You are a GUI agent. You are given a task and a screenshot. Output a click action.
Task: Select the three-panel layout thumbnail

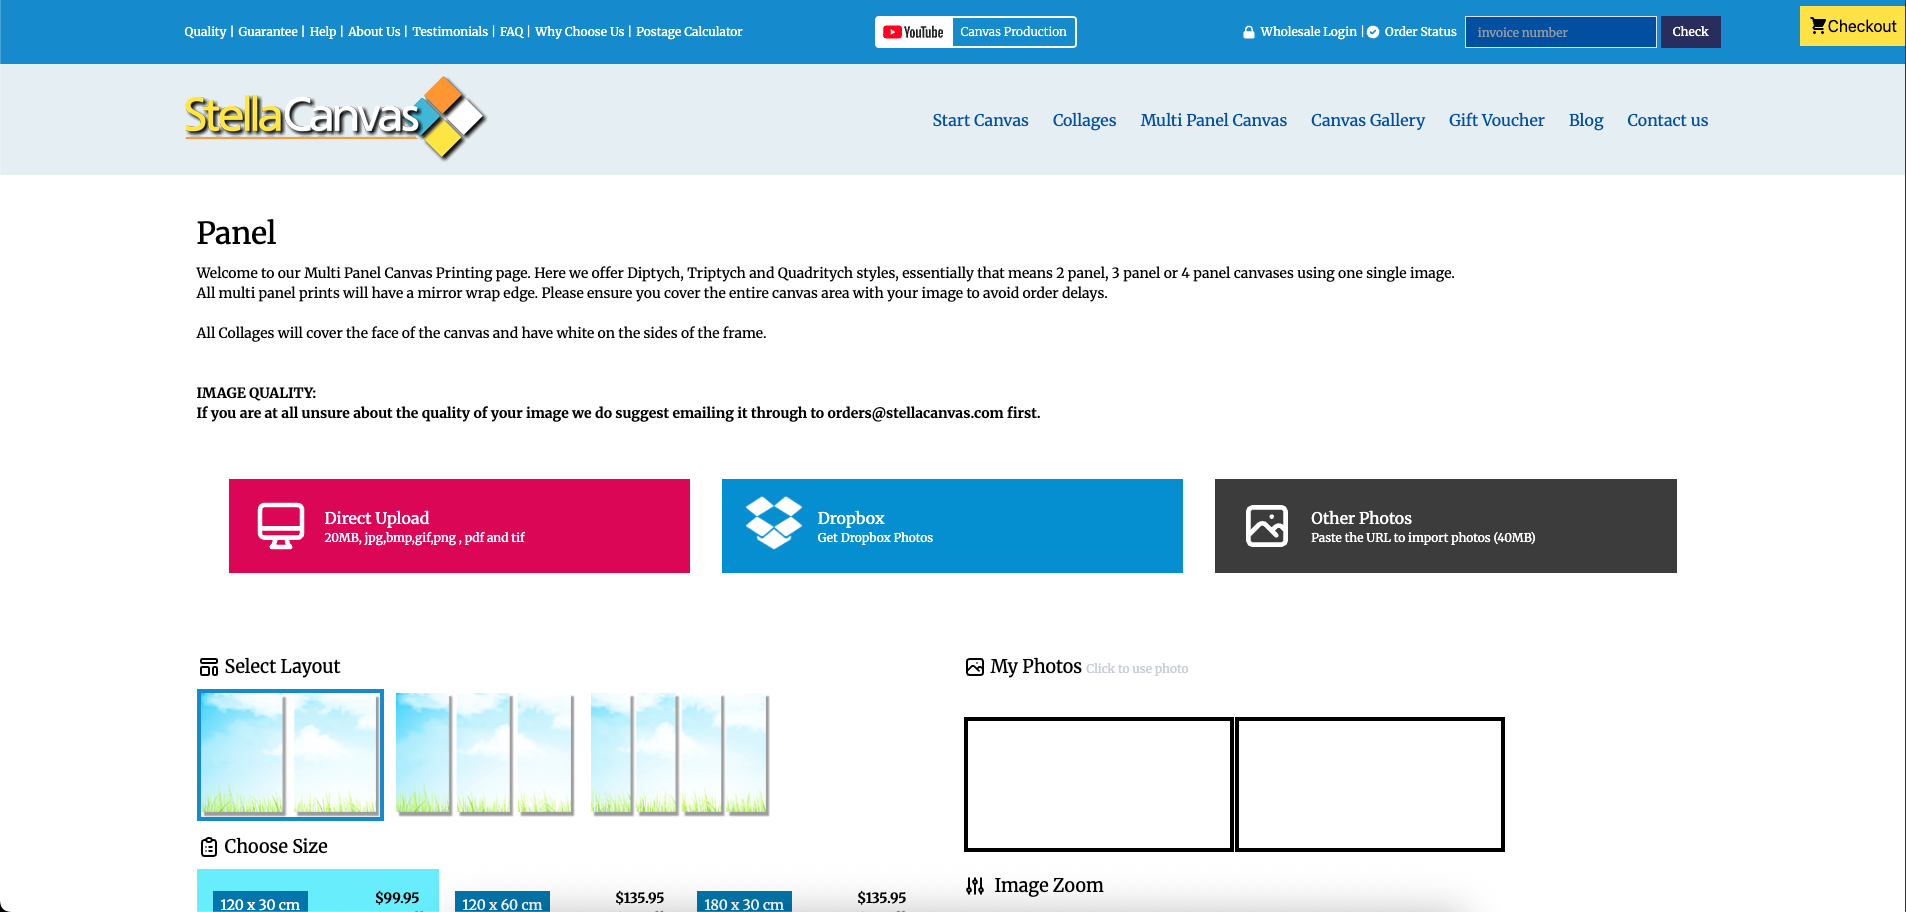click(x=484, y=755)
